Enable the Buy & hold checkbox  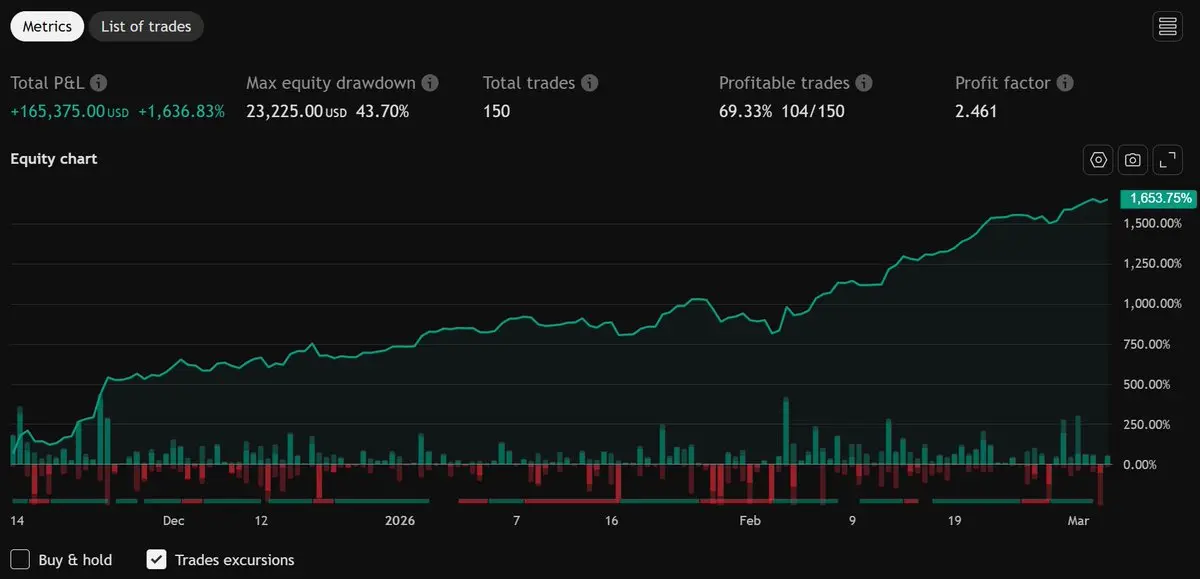pos(20,559)
